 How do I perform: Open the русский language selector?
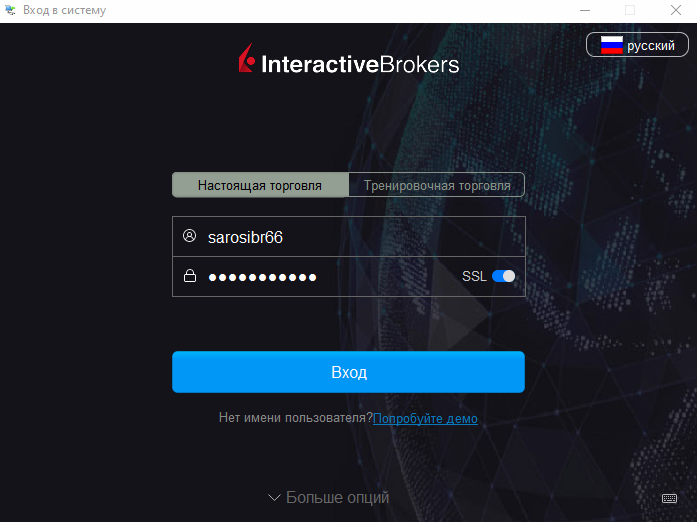(x=637, y=45)
